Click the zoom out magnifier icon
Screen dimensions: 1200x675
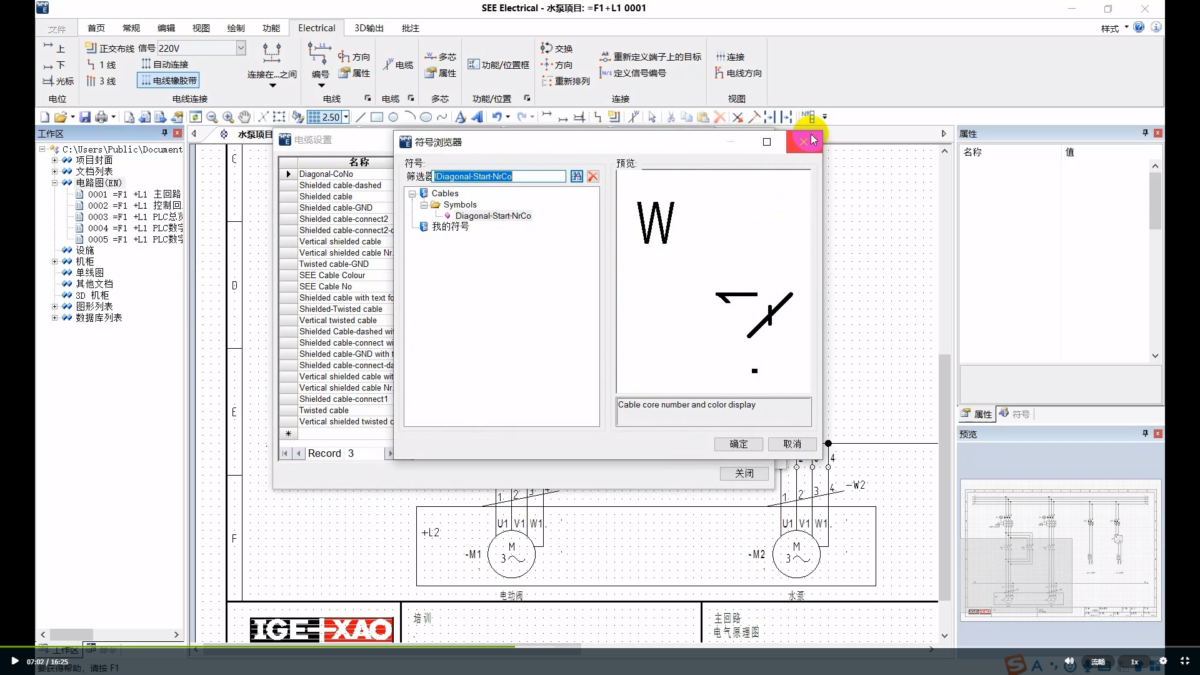(x=212, y=117)
